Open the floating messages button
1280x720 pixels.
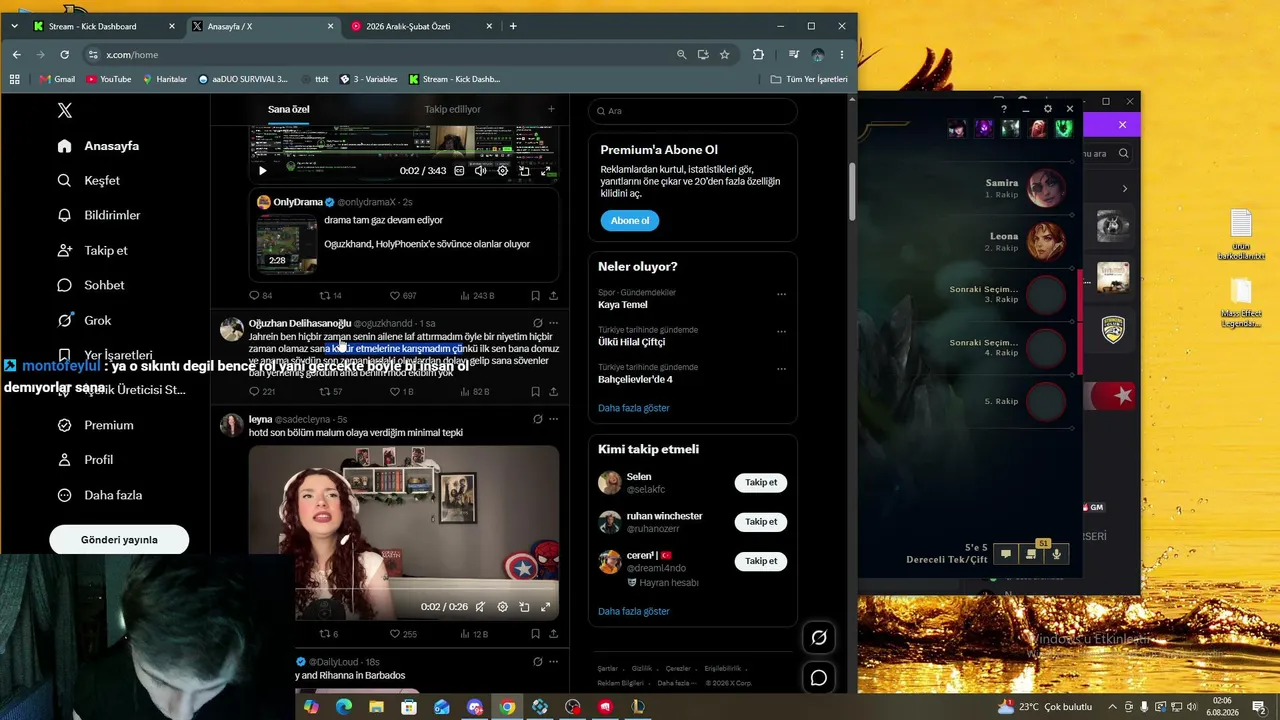click(819, 678)
